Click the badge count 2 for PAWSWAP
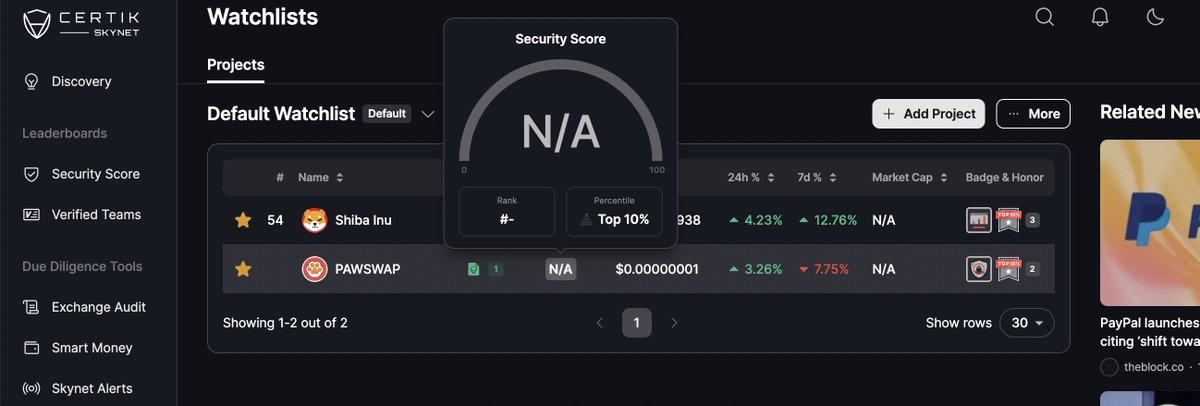Screen dimensions: 1200x406 (x=1032, y=269)
